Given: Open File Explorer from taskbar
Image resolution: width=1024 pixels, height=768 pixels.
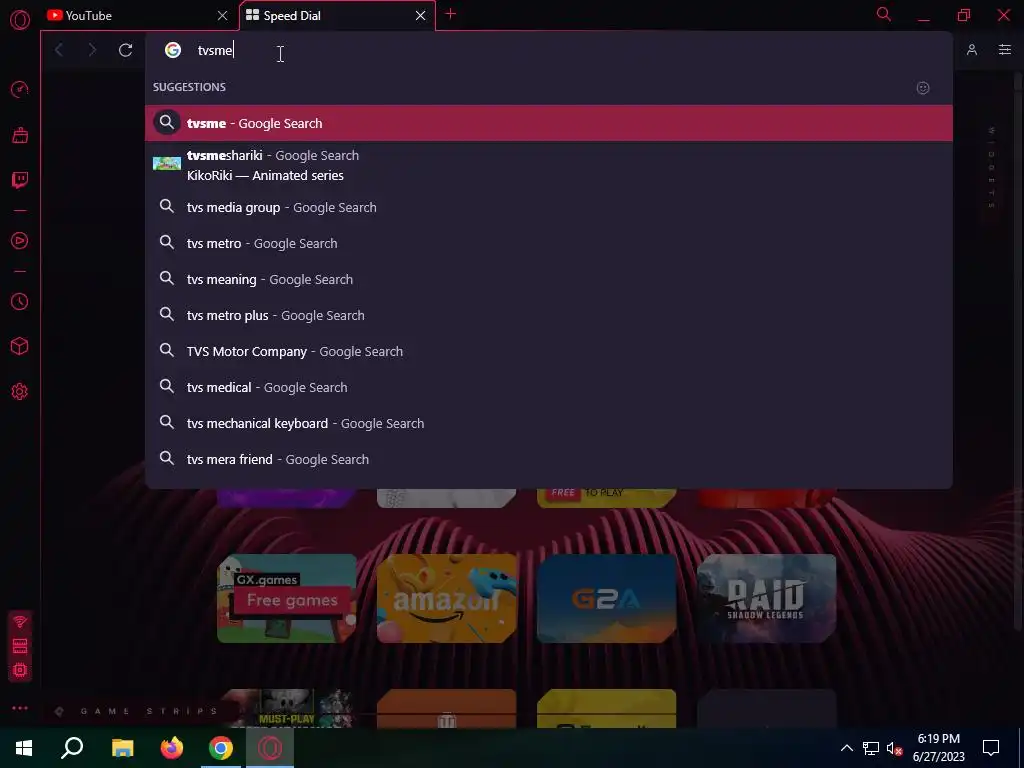Looking at the screenshot, I should [122, 748].
